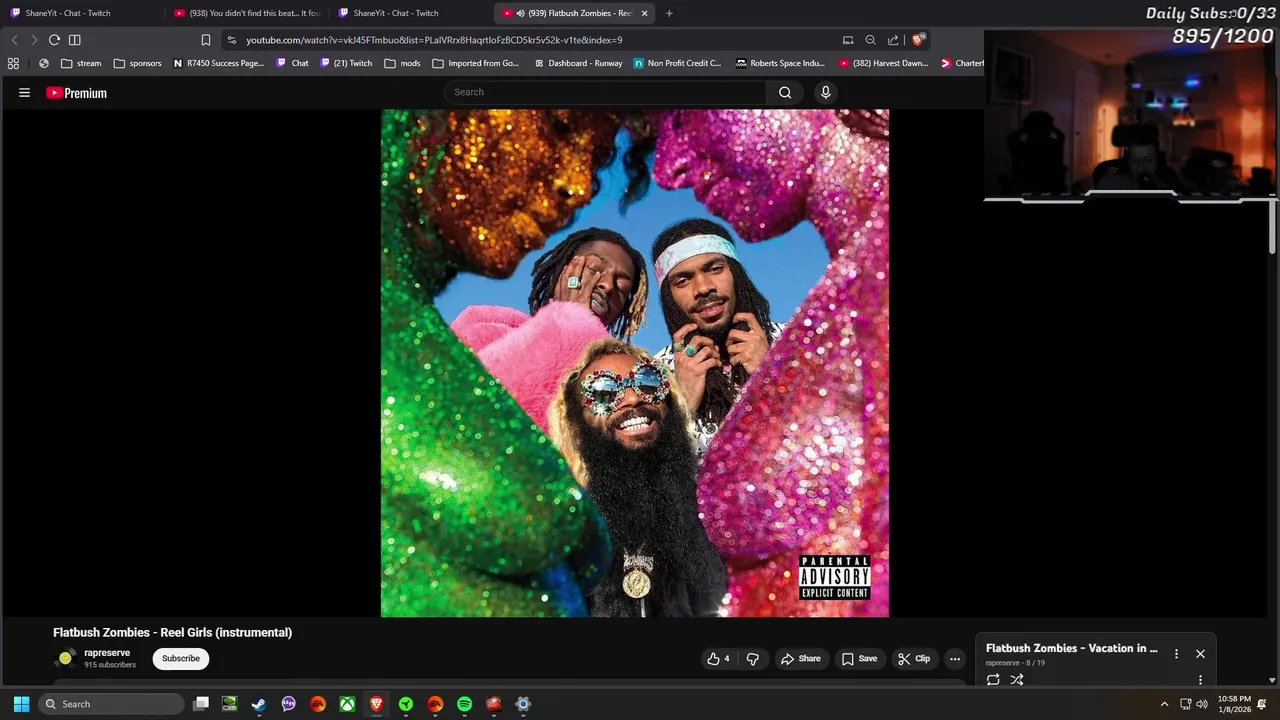This screenshot has height=720, width=1280.
Task: Open Windows Start menu
Action: coord(21,704)
